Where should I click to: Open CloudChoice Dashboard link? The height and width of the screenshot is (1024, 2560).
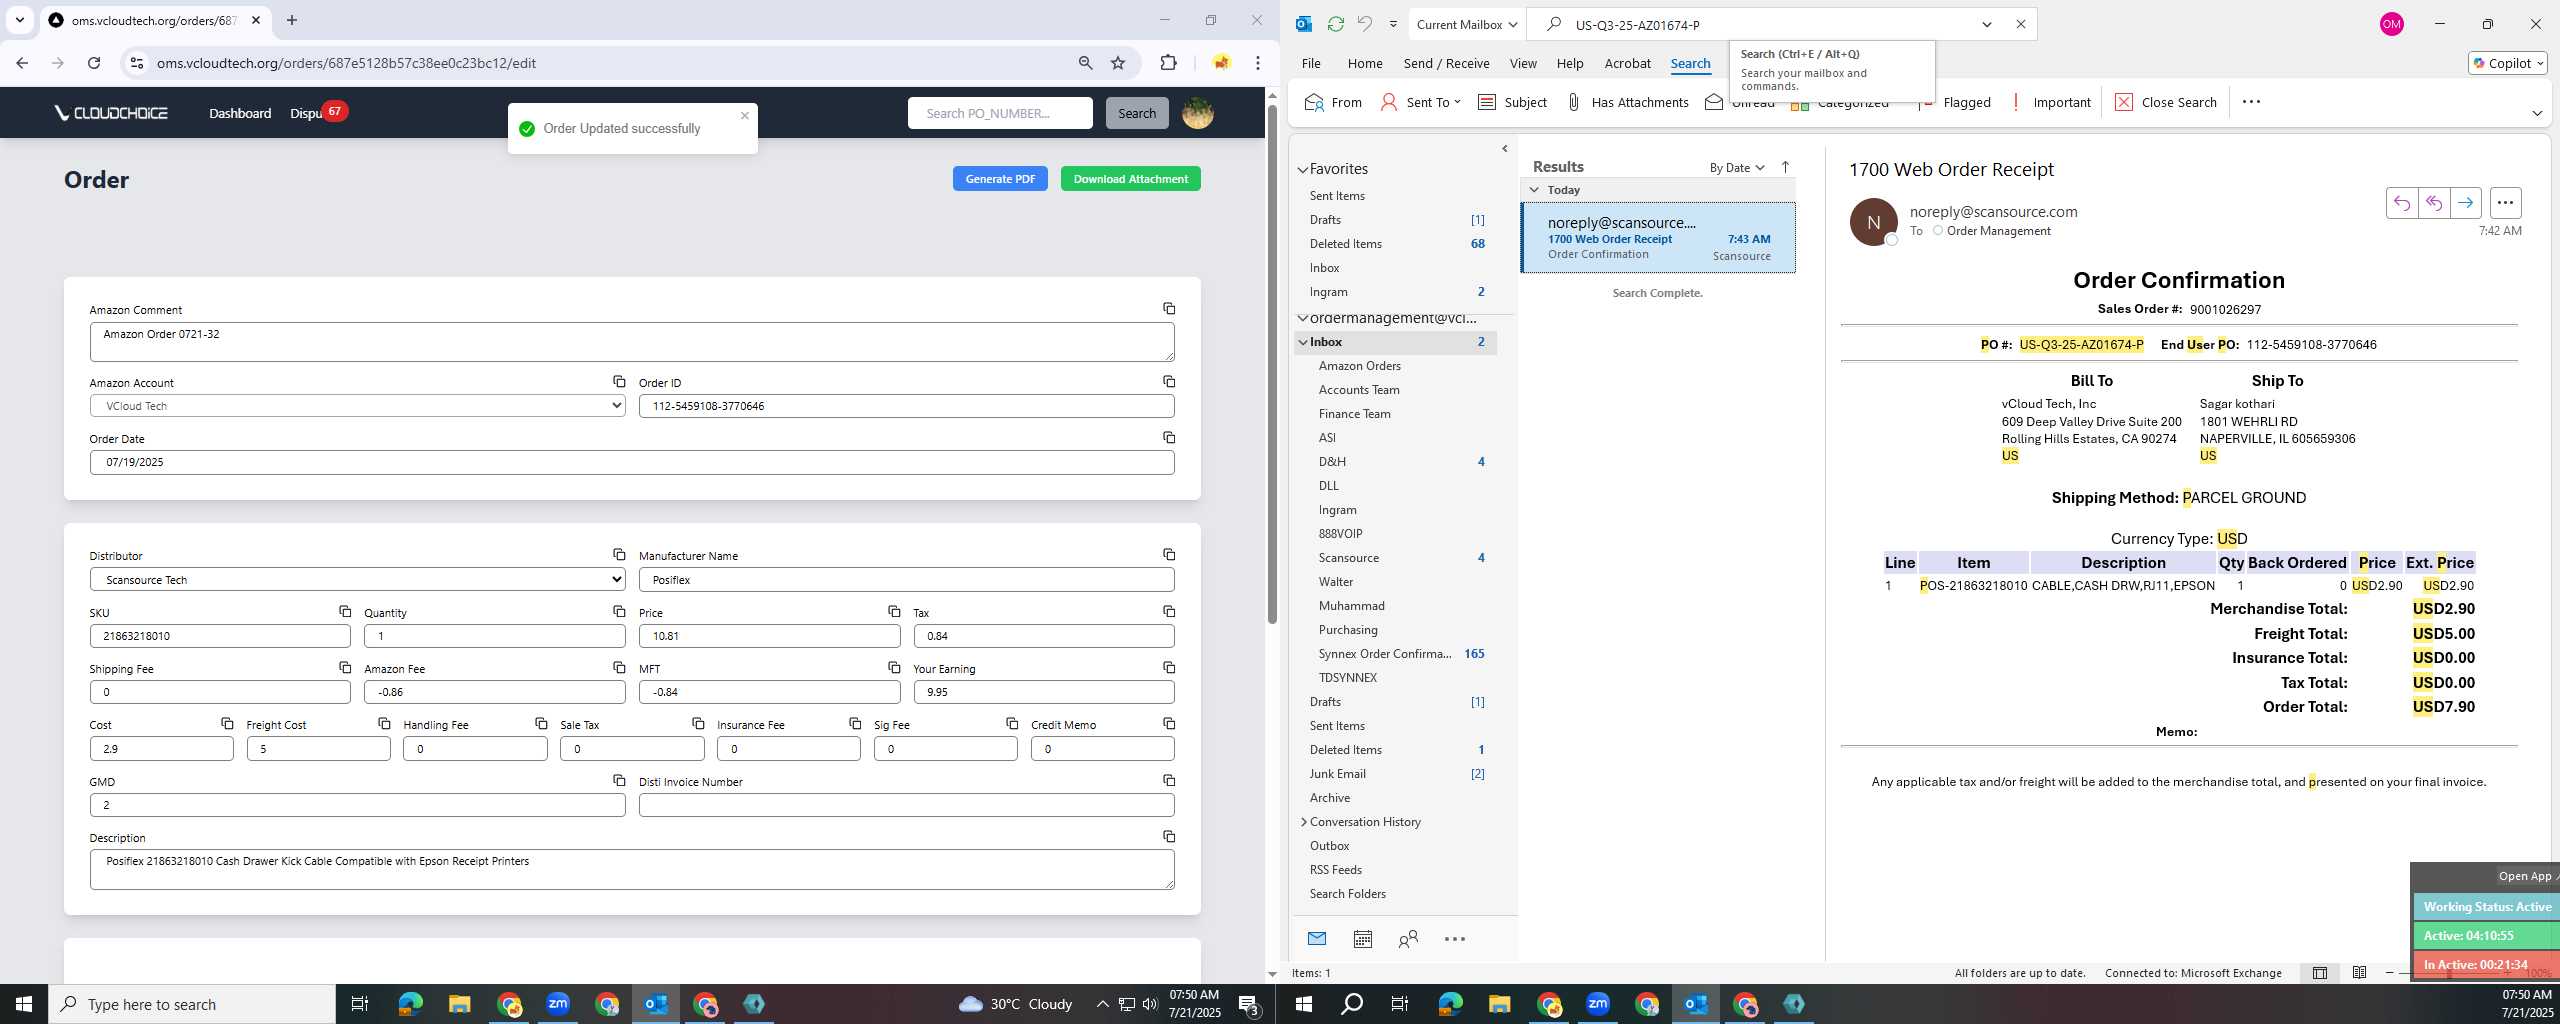(x=240, y=113)
